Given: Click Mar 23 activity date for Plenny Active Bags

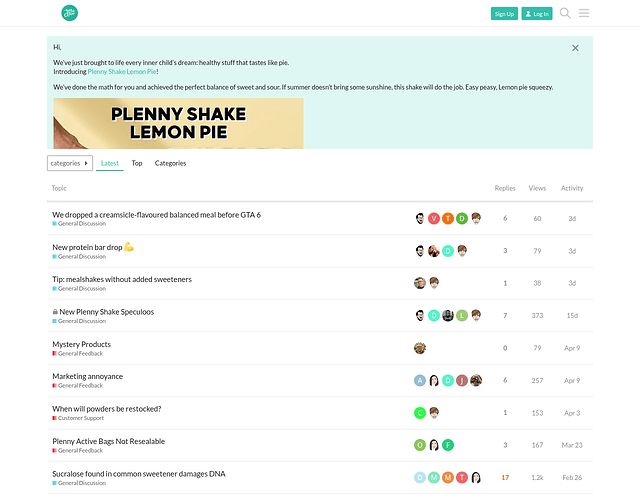Looking at the screenshot, I should click(x=572, y=445).
